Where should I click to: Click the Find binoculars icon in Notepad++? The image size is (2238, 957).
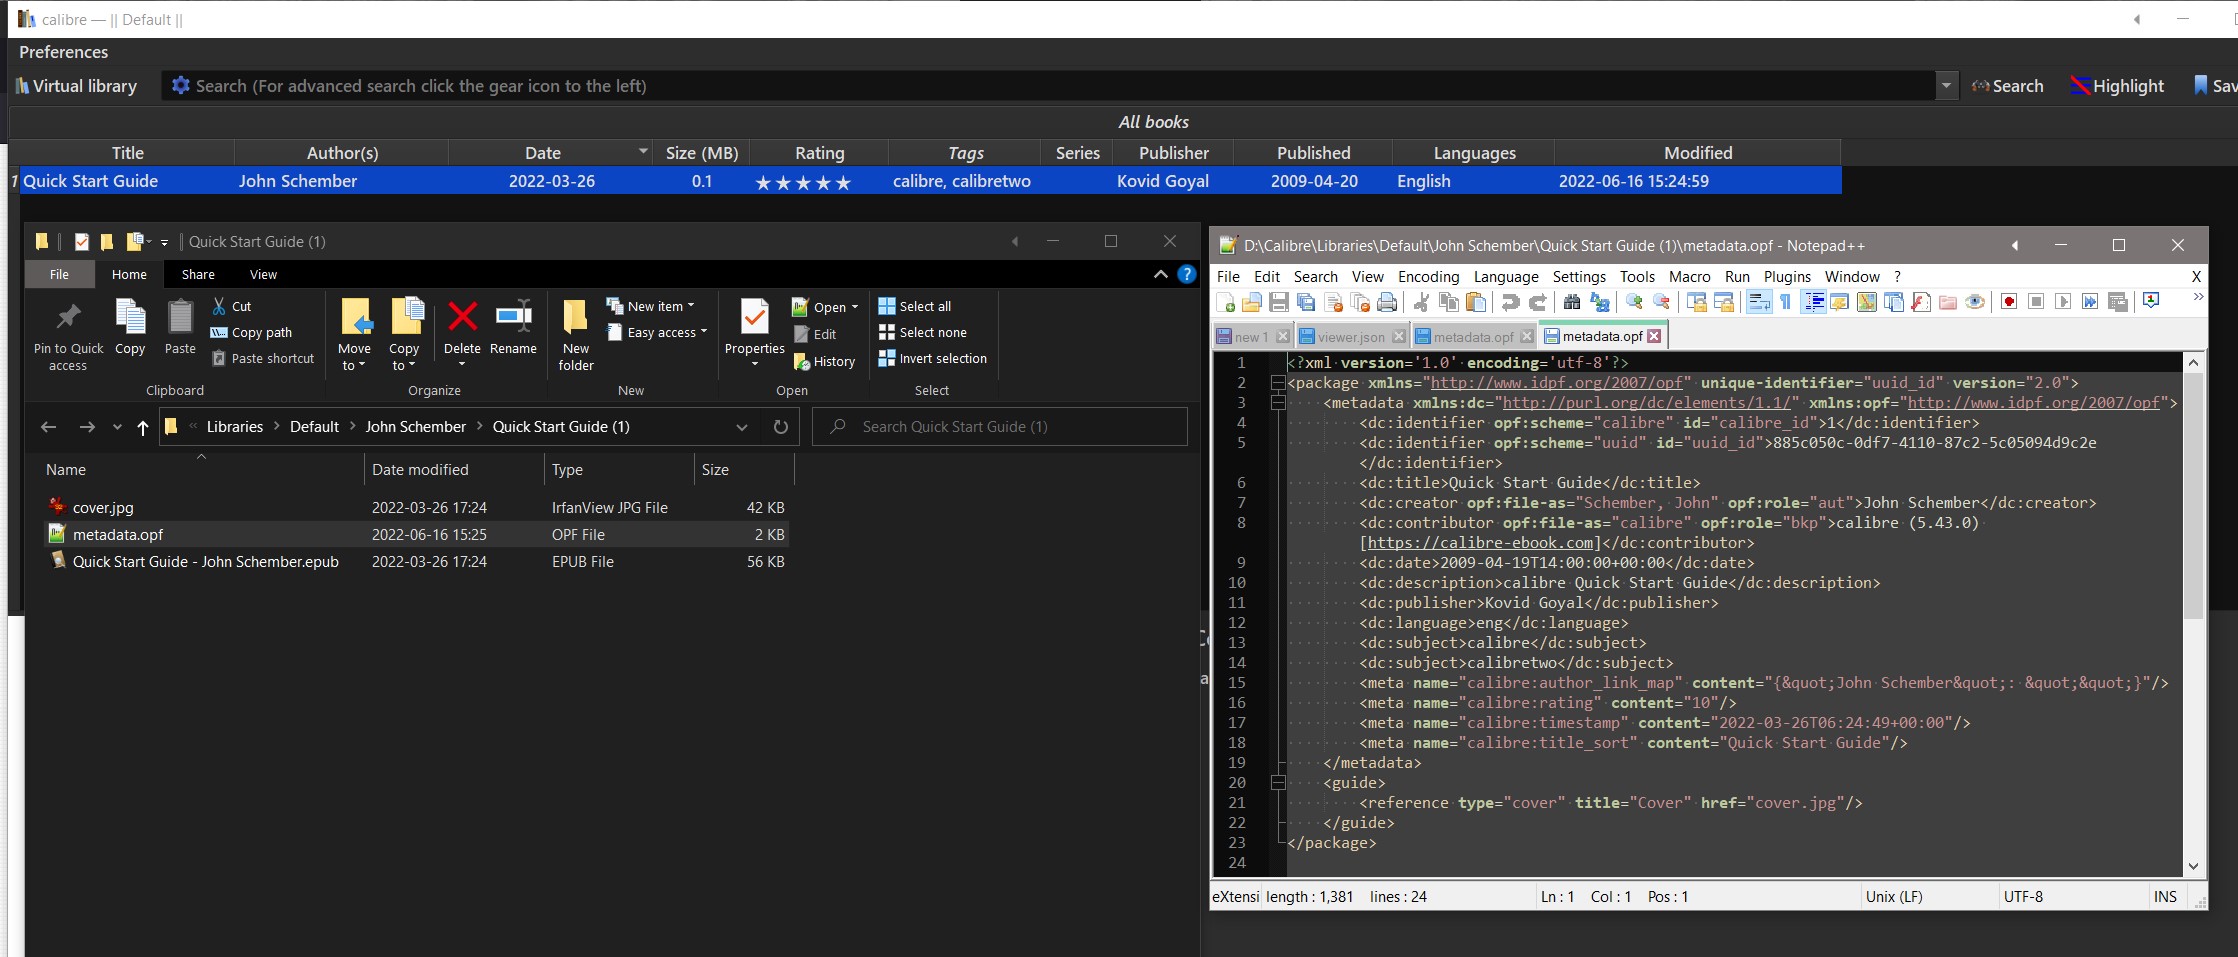(x=1571, y=302)
